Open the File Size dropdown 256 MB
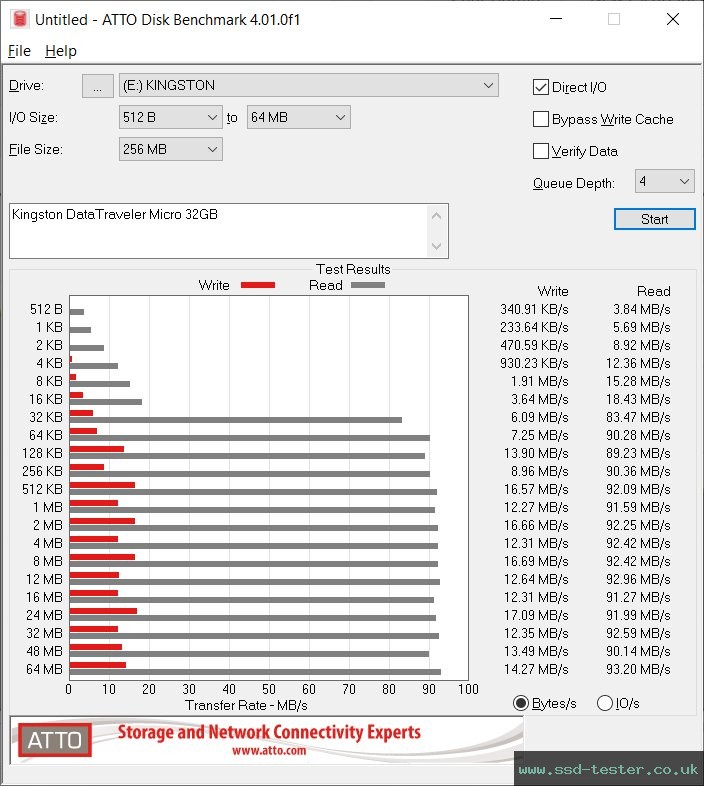Screen dimensions: 704x786 [170, 149]
